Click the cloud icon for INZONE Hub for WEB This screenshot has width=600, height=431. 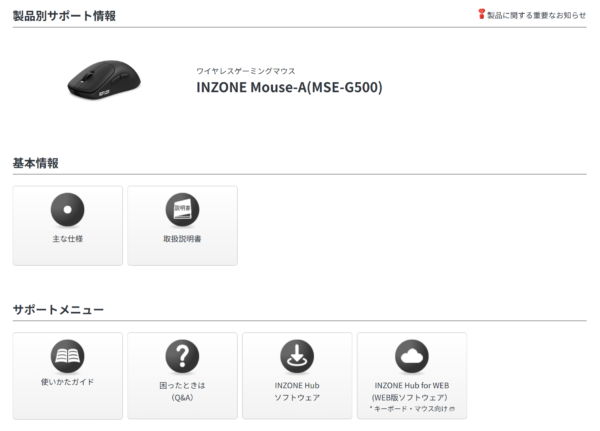point(412,355)
